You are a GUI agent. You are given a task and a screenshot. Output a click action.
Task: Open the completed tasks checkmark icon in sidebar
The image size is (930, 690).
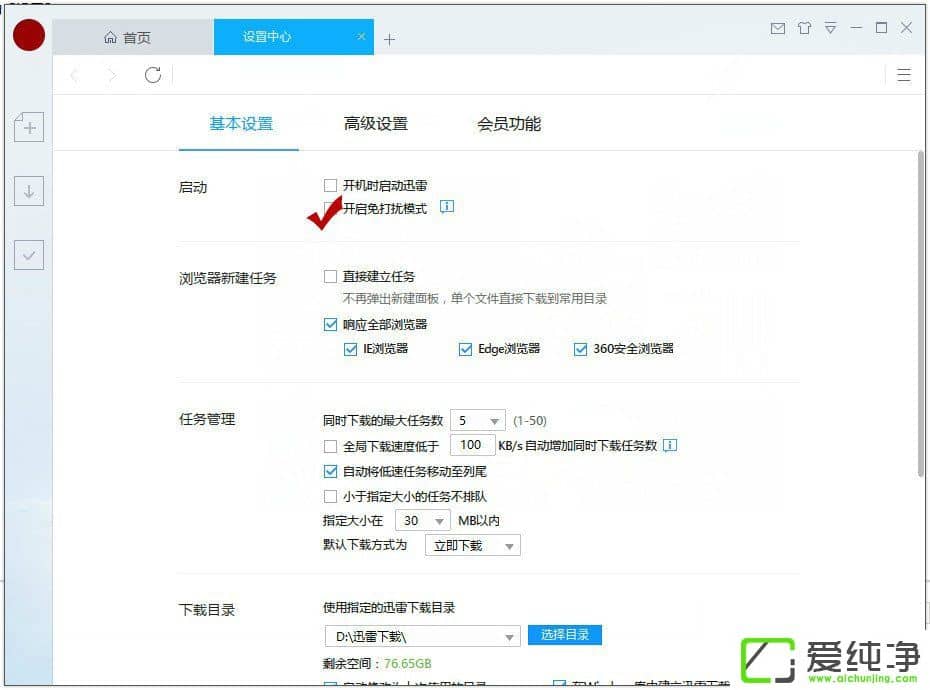click(28, 255)
